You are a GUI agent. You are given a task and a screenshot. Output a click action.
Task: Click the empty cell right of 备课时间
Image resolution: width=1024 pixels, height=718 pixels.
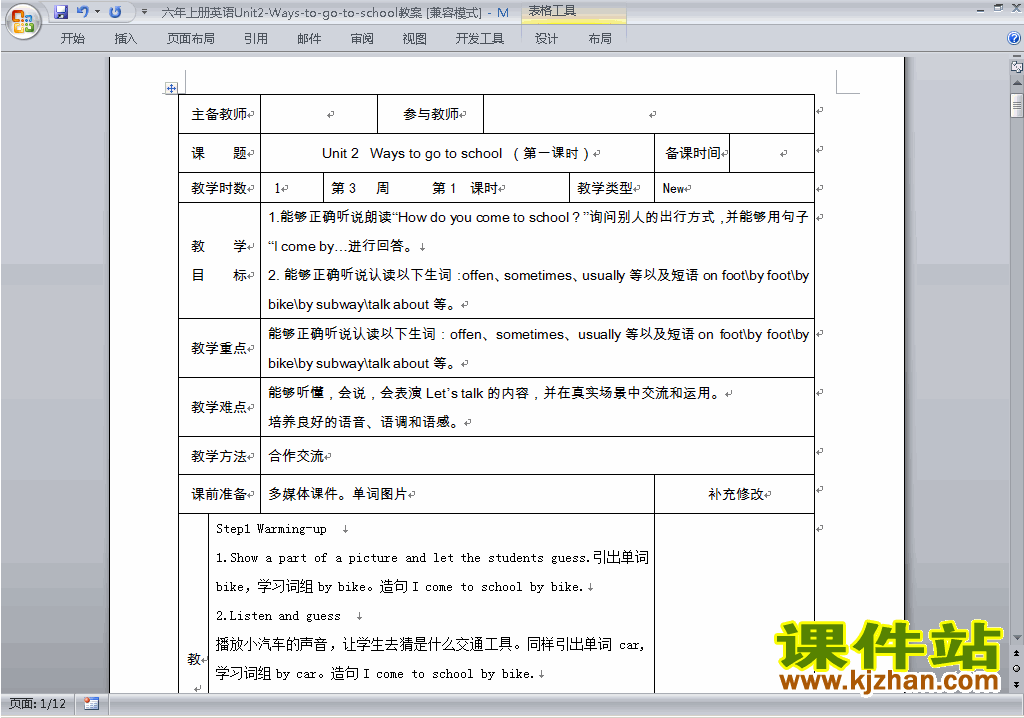click(772, 154)
